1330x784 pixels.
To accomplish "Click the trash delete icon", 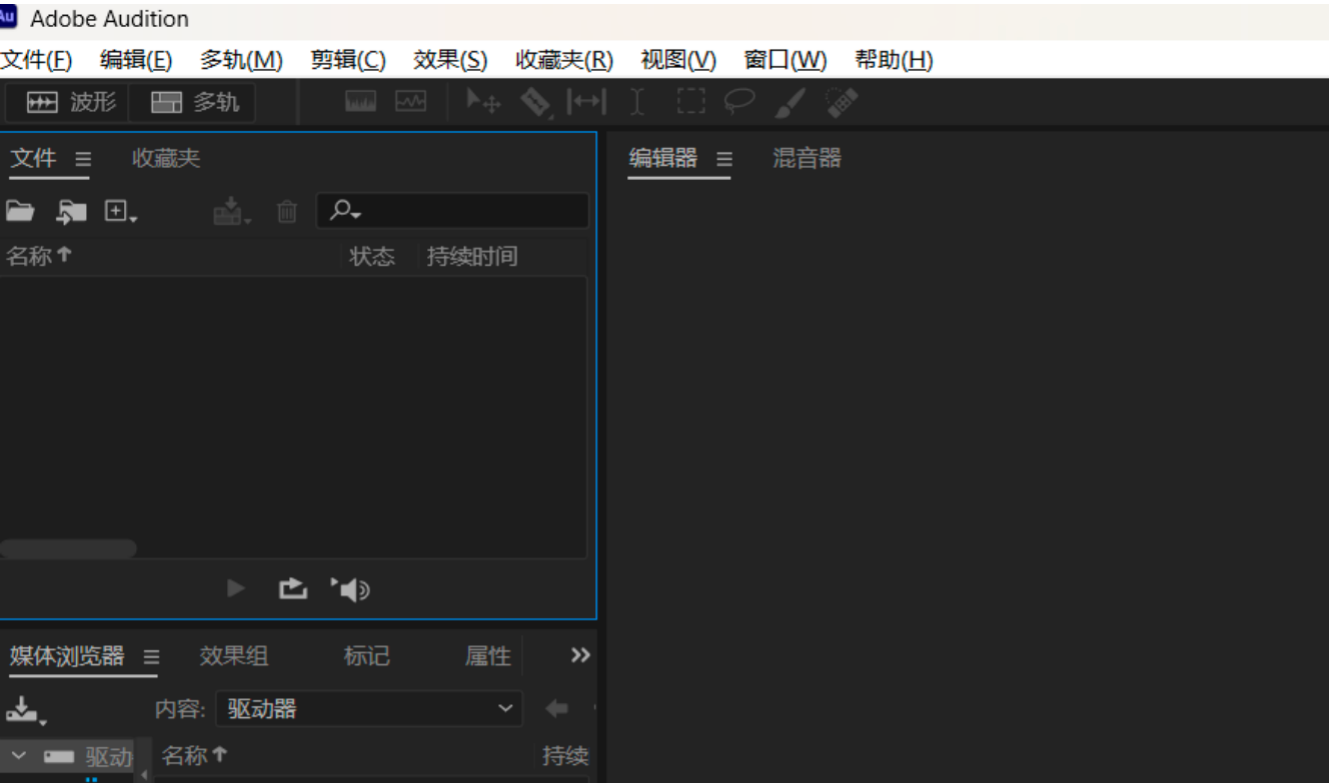I will (x=287, y=211).
